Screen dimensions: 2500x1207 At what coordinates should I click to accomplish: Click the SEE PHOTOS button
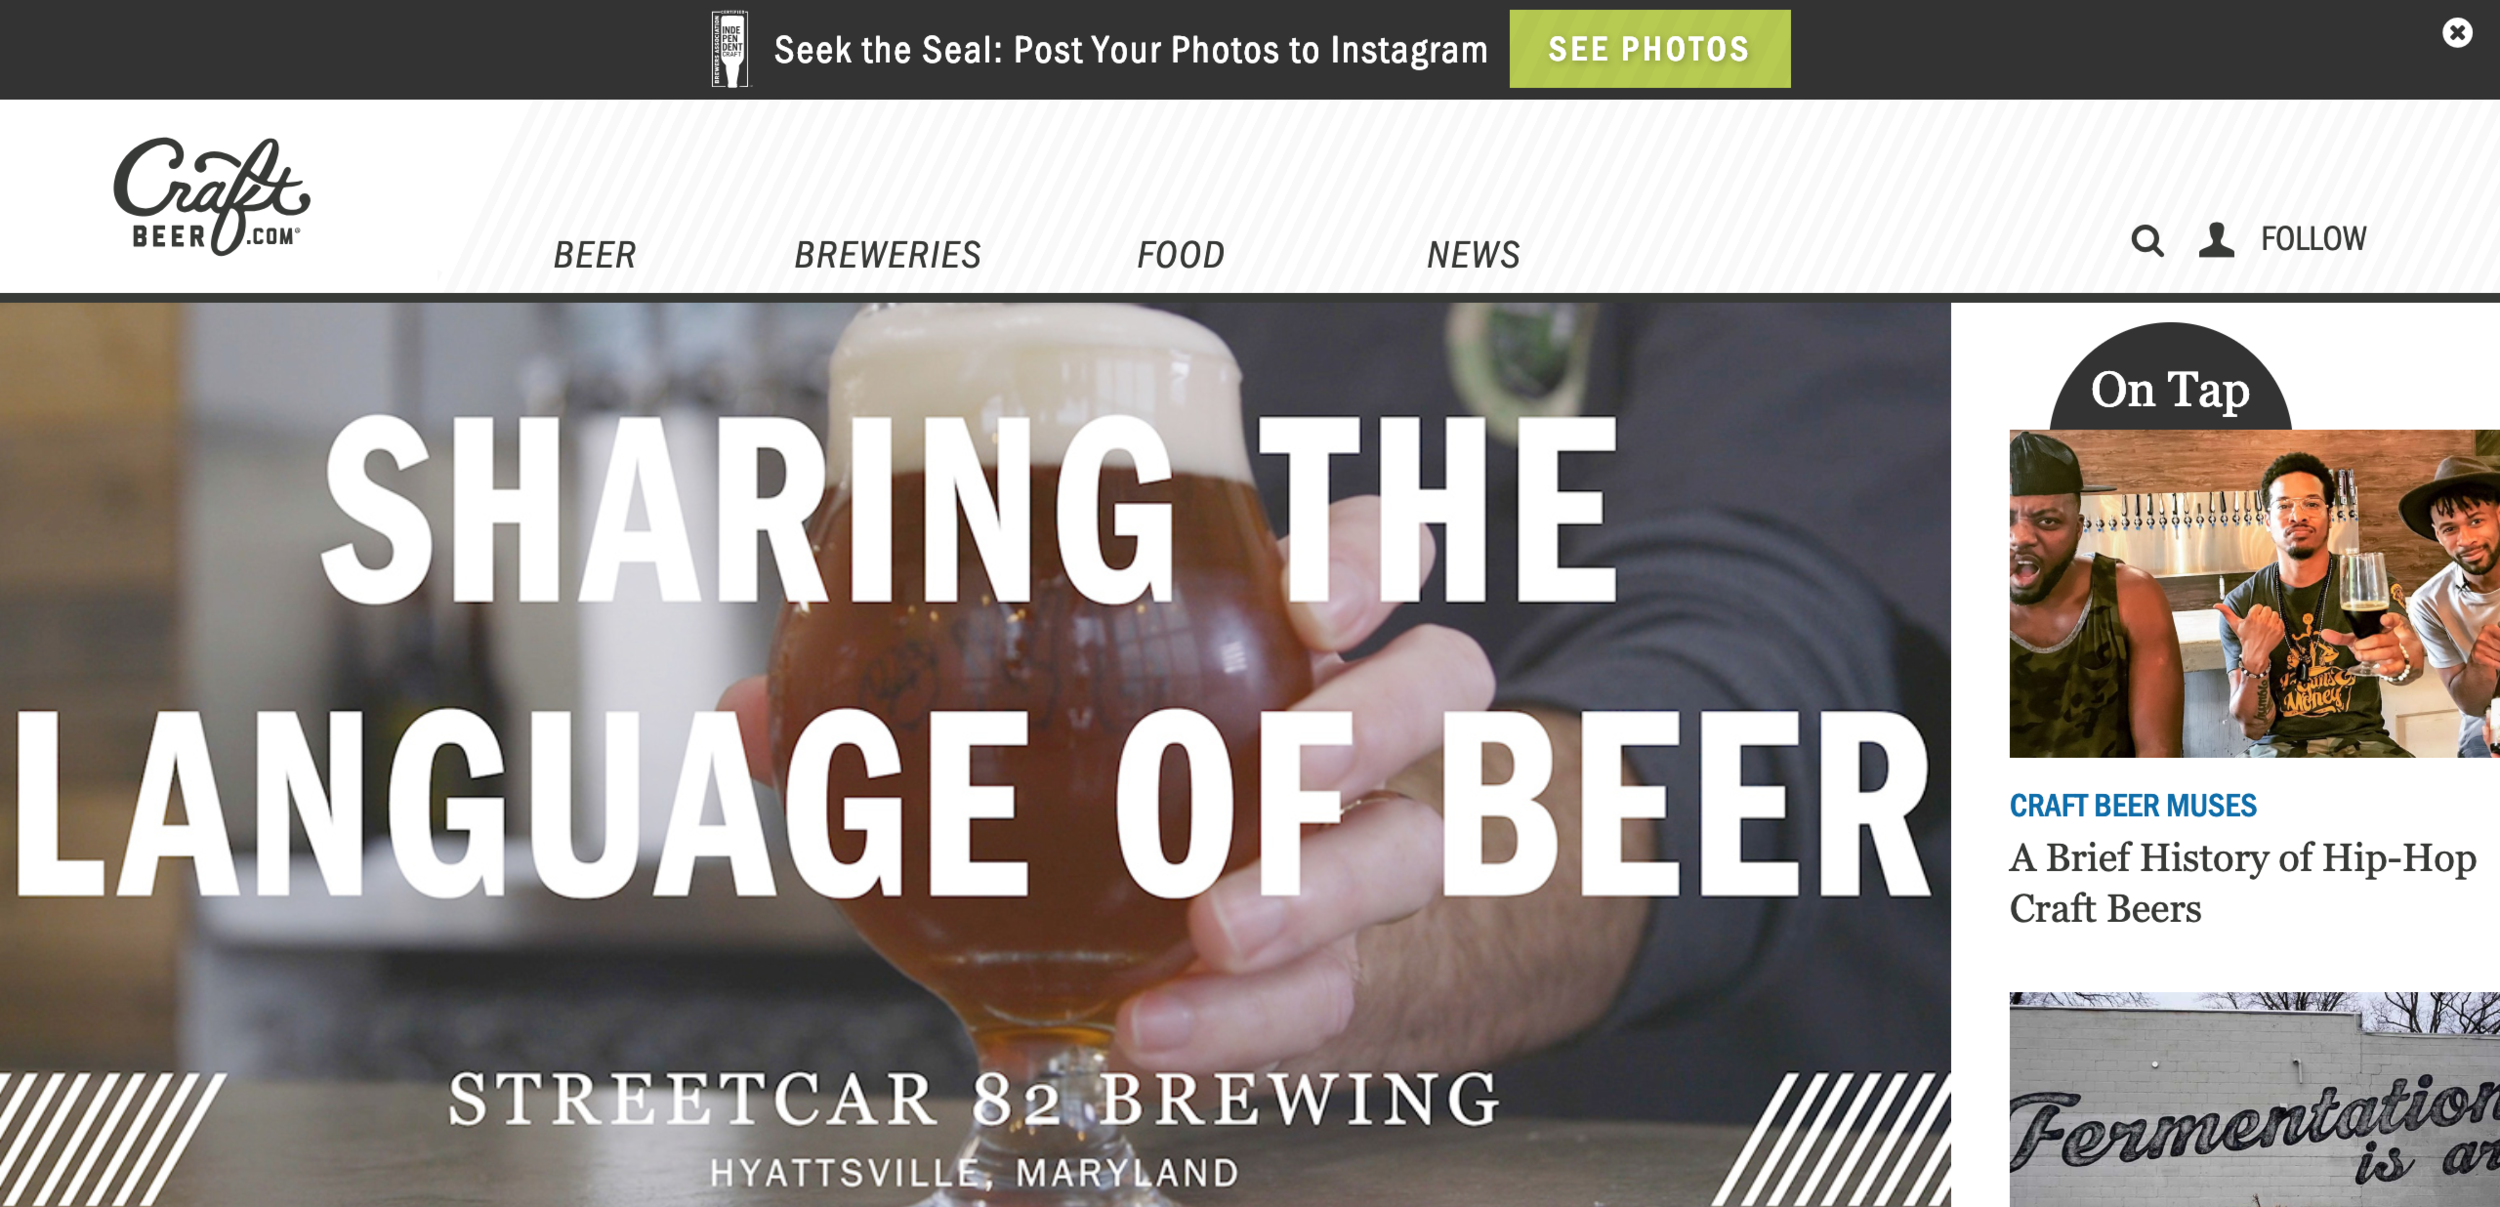1650,49
